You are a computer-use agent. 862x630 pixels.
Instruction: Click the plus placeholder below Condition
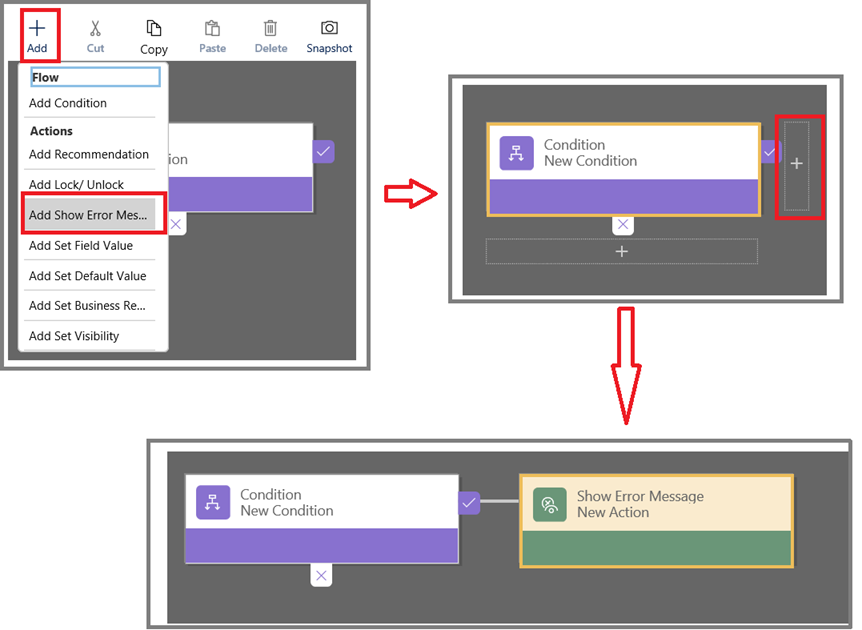pos(621,251)
